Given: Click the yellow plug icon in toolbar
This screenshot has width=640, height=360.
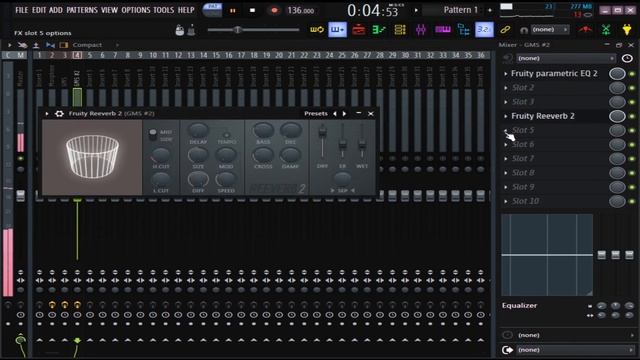Looking at the screenshot, I should click(x=627, y=29).
